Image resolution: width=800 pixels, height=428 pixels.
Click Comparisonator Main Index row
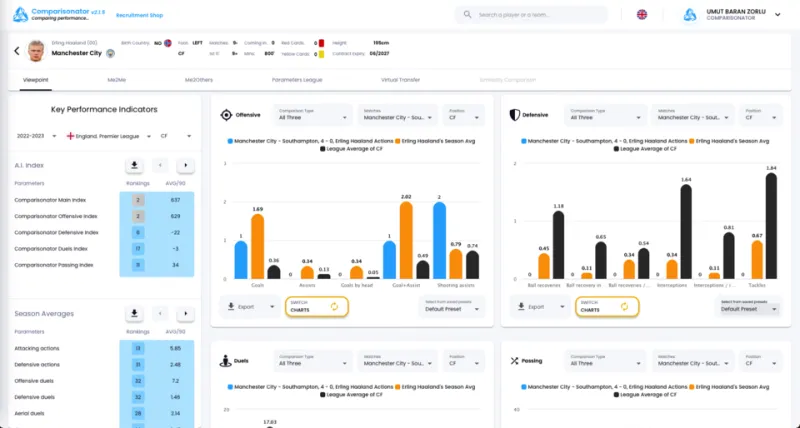(104, 200)
